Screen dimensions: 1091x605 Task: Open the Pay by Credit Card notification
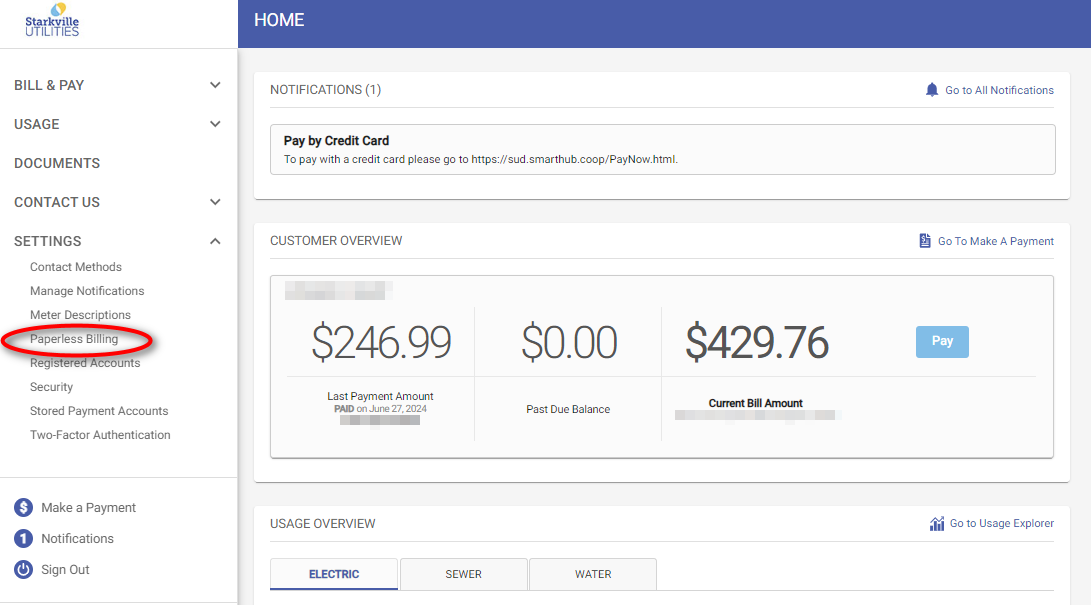pyautogui.click(x=662, y=150)
